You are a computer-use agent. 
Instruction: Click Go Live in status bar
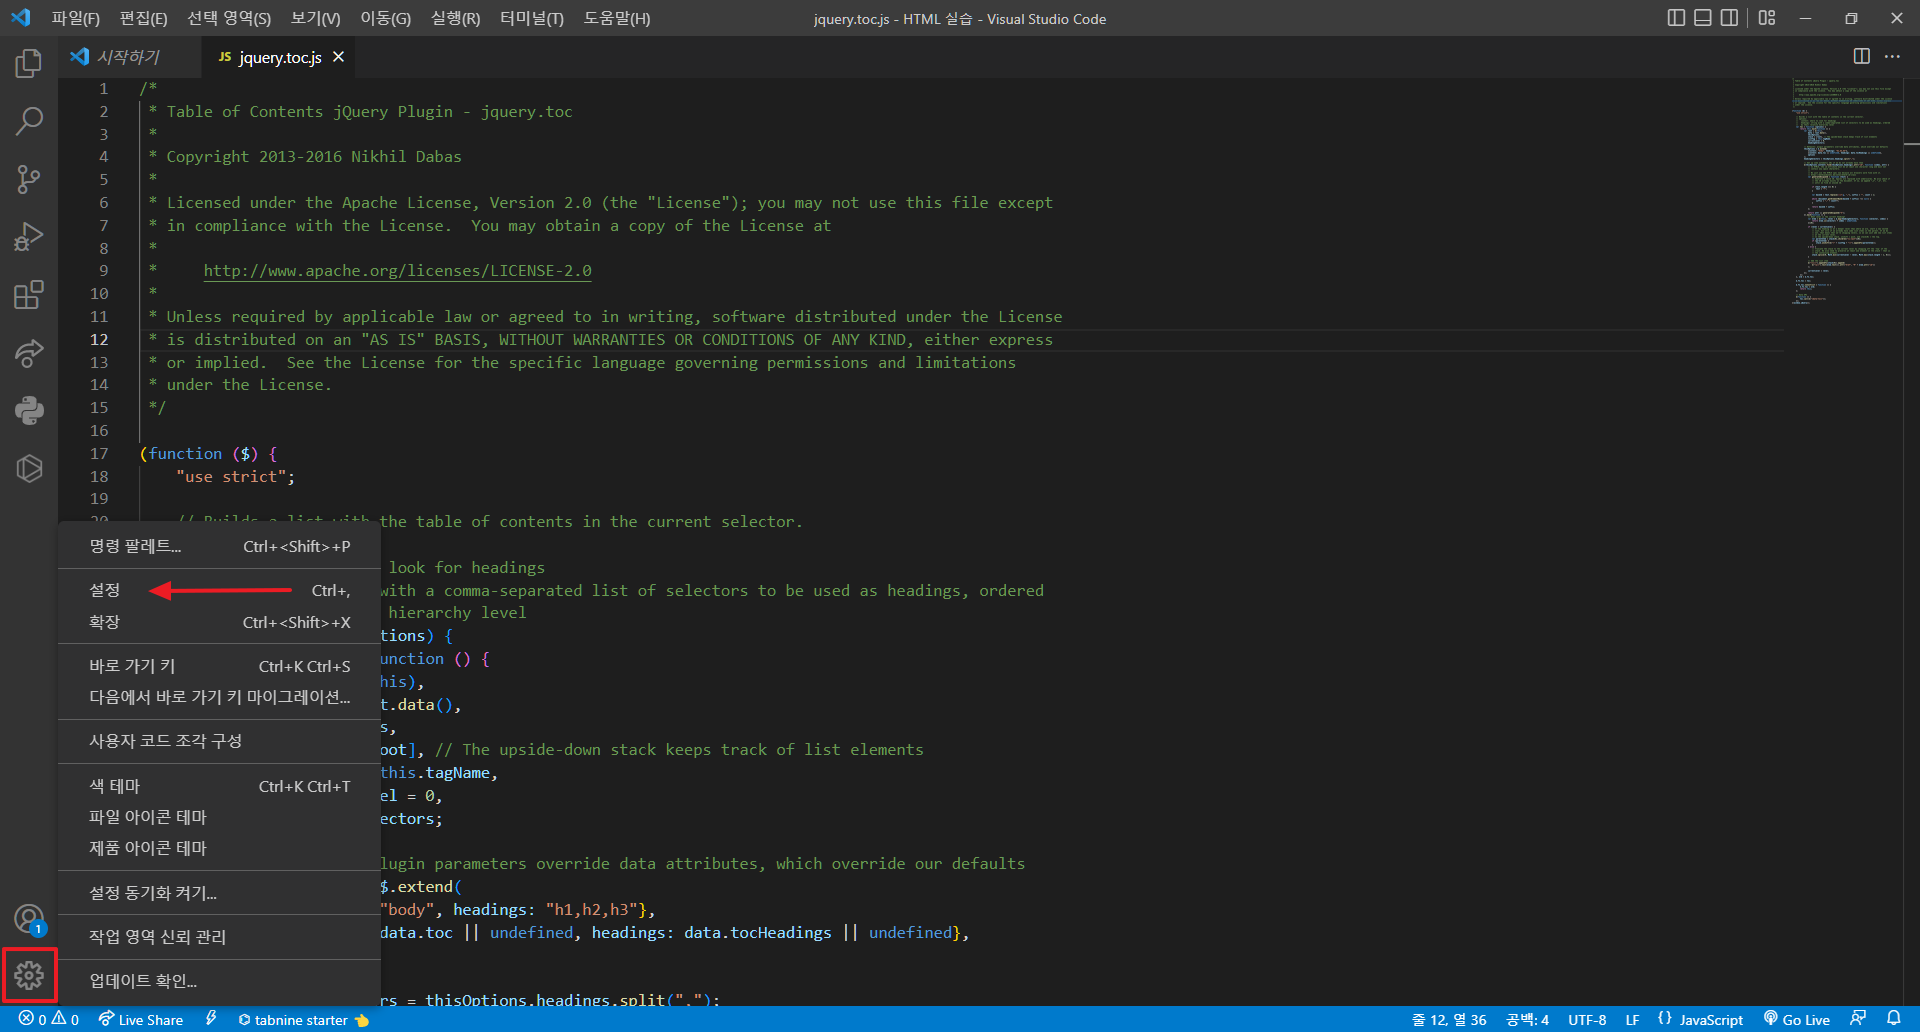(1797, 1019)
